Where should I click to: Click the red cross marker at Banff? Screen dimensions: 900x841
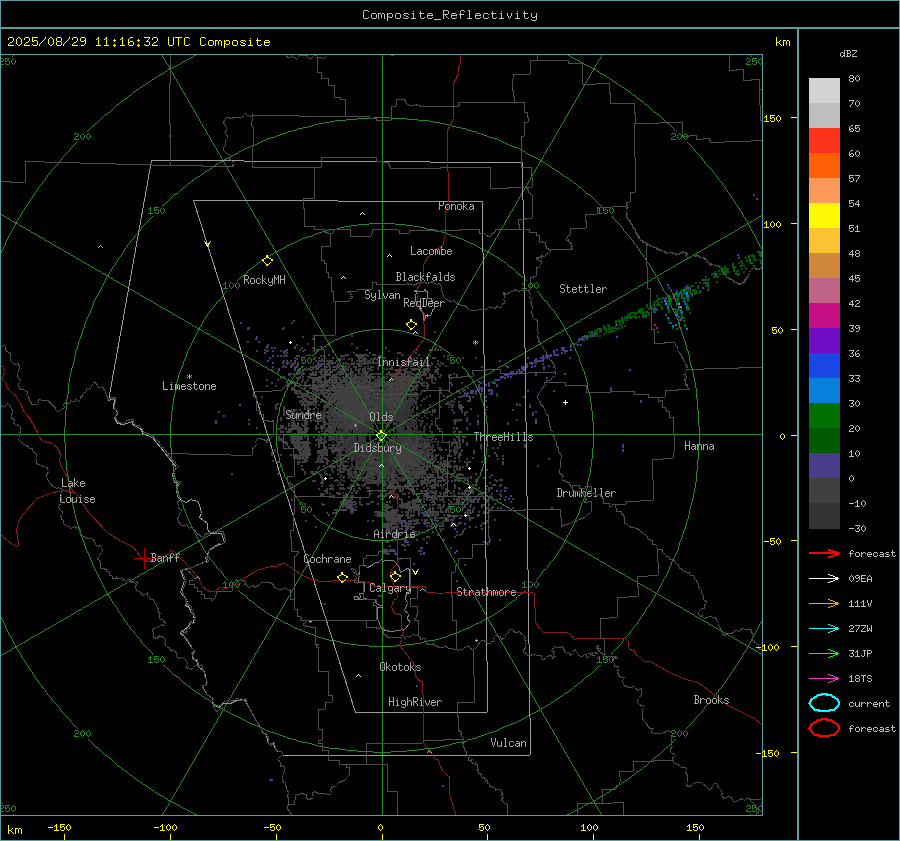pyautogui.click(x=142, y=558)
